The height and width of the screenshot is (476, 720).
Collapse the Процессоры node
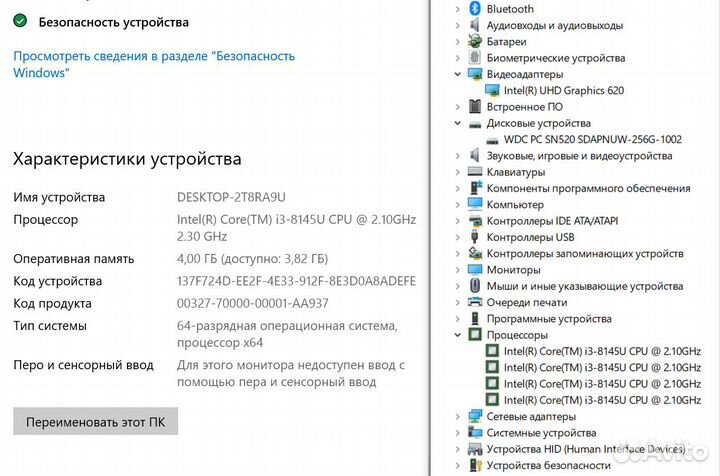tap(457, 335)
